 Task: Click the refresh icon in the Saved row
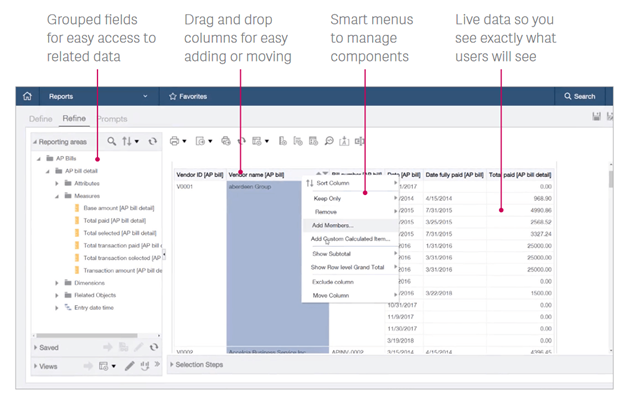(x=154, y=347)
